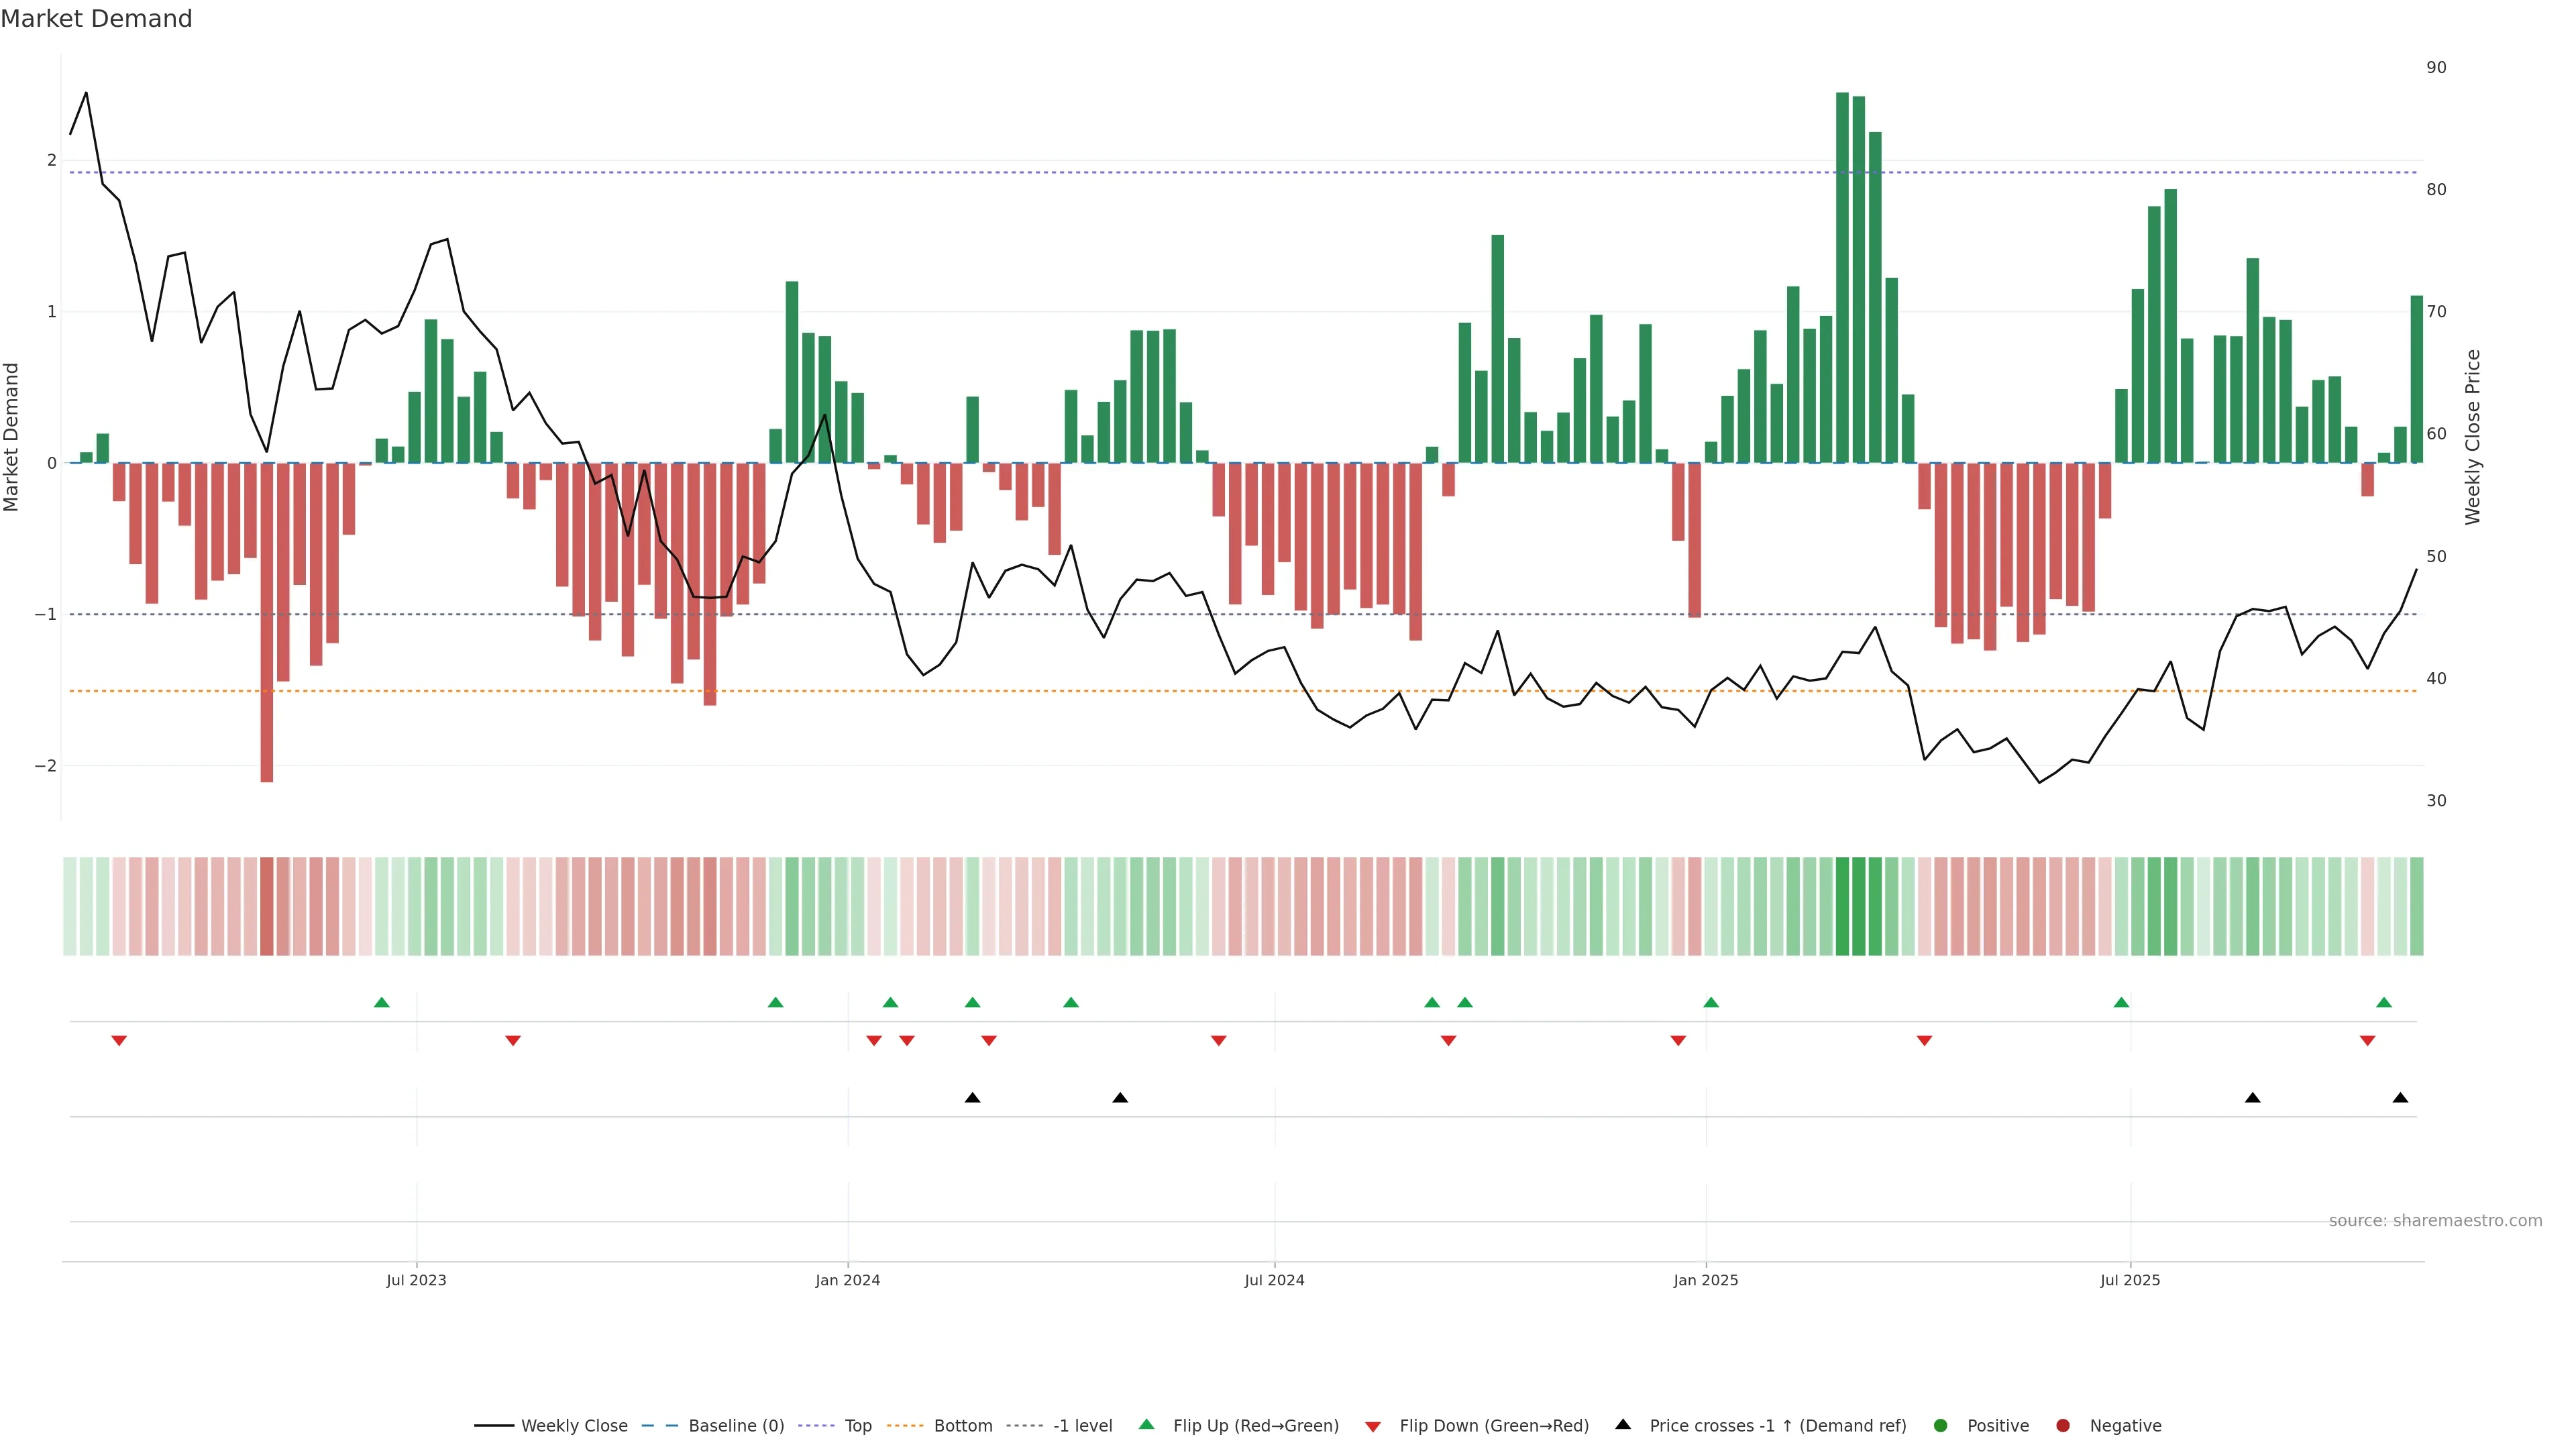The height and width of the screenshot is (1449, 2576).
Task: Click the Positive green circle legend icon
Action: (x=1941, y=1426)
